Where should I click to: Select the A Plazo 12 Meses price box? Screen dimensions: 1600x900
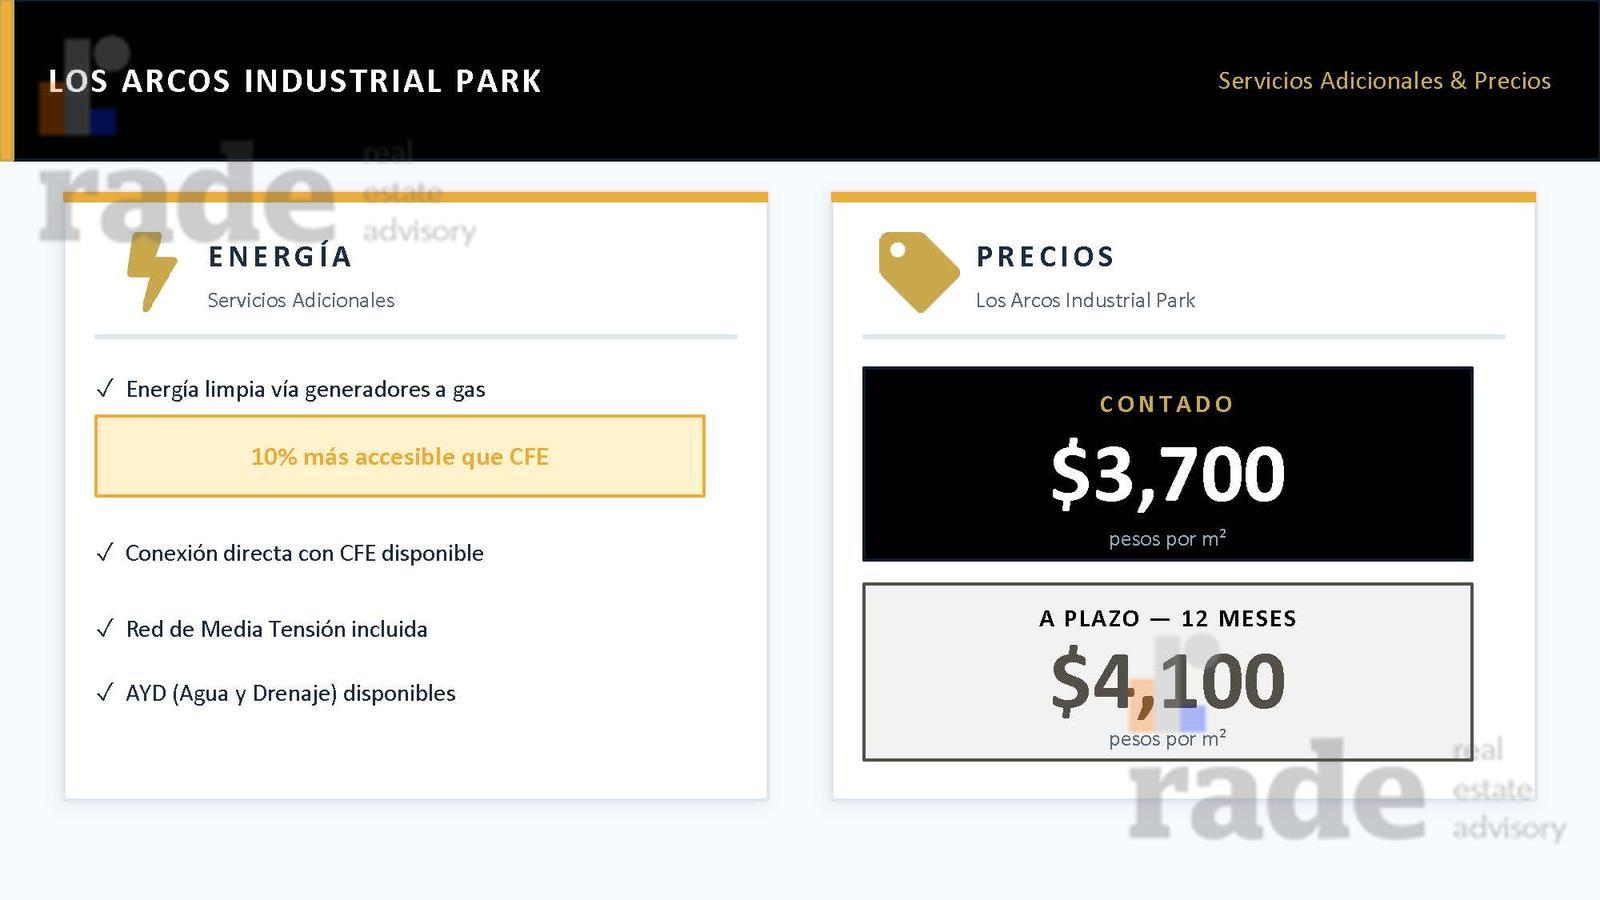(1168, 672)
